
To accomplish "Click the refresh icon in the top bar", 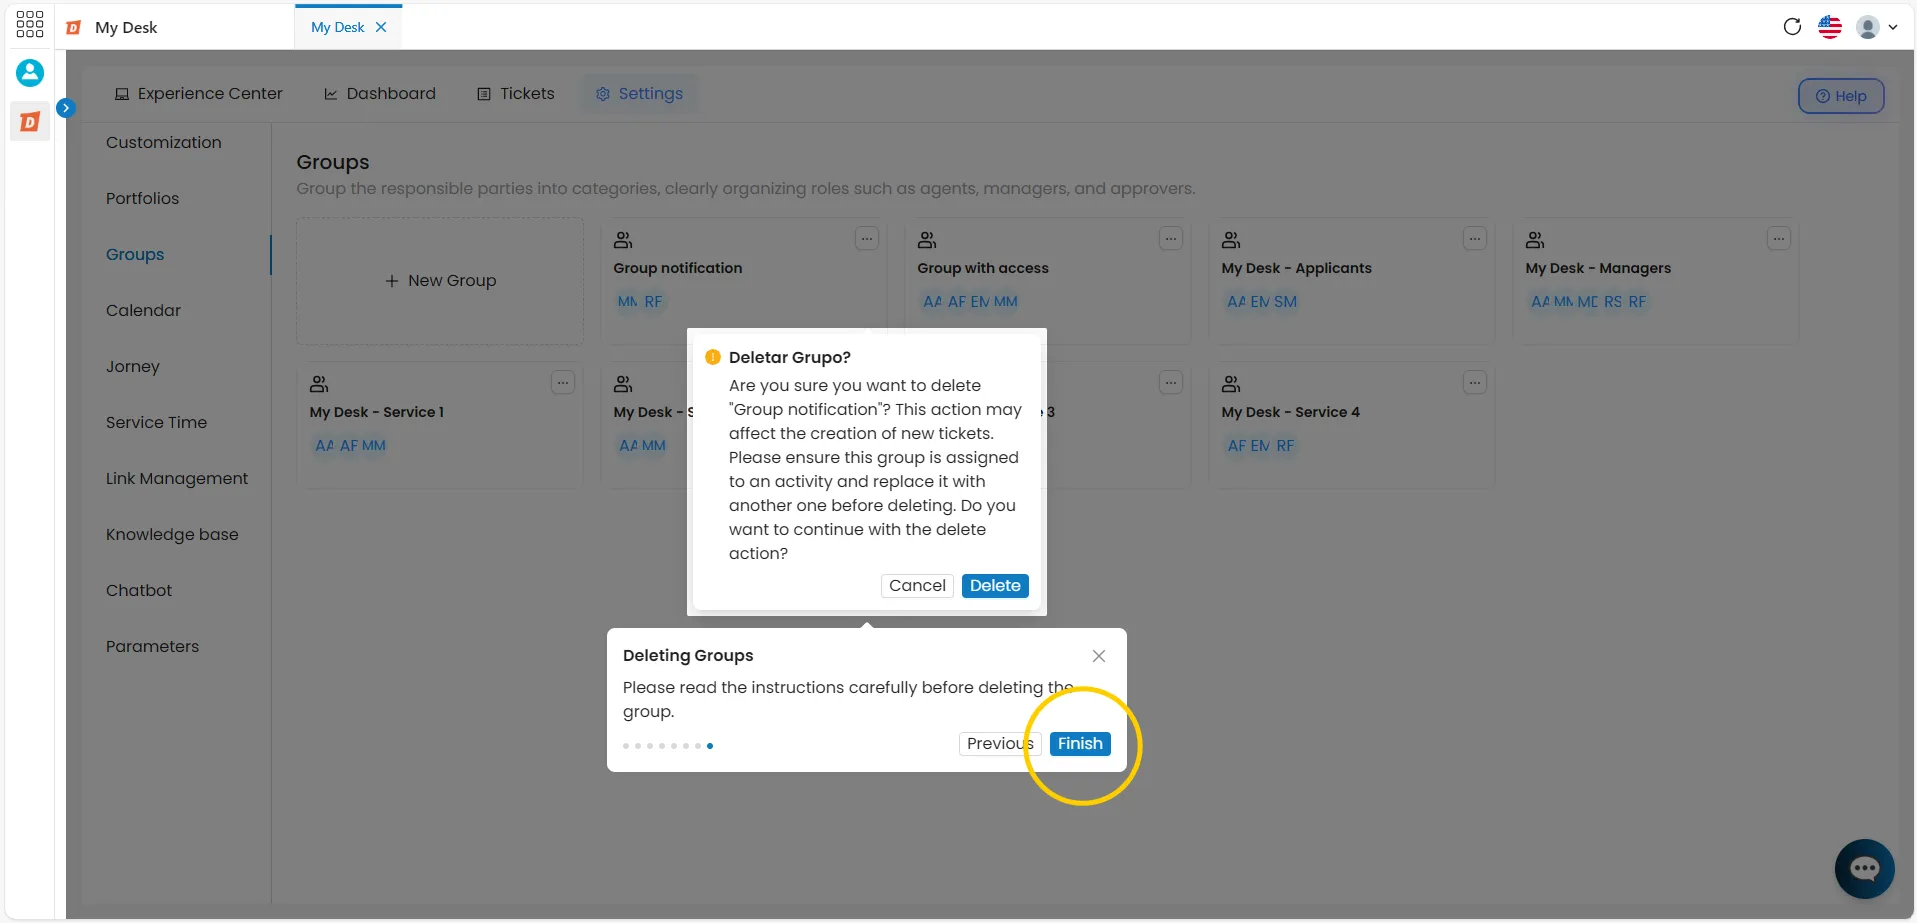I will coord(1792,27).
